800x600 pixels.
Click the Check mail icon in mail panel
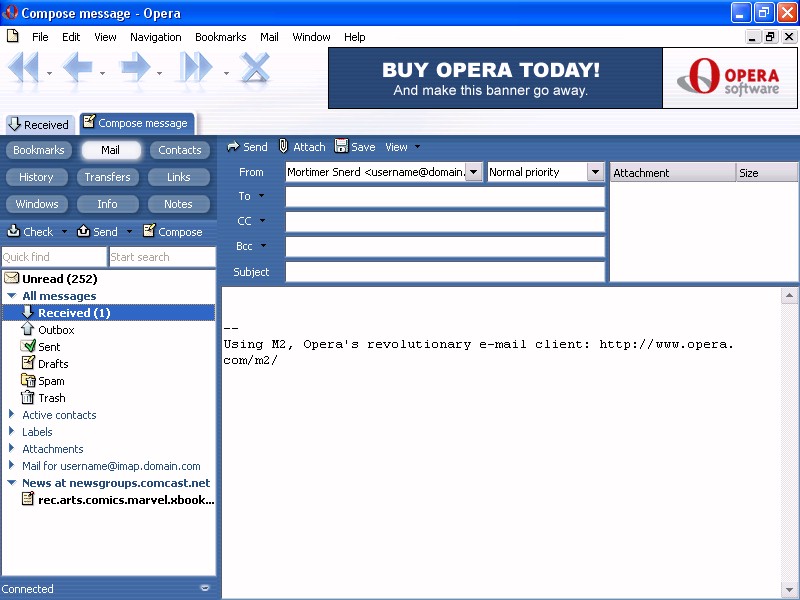coord(13,231)
